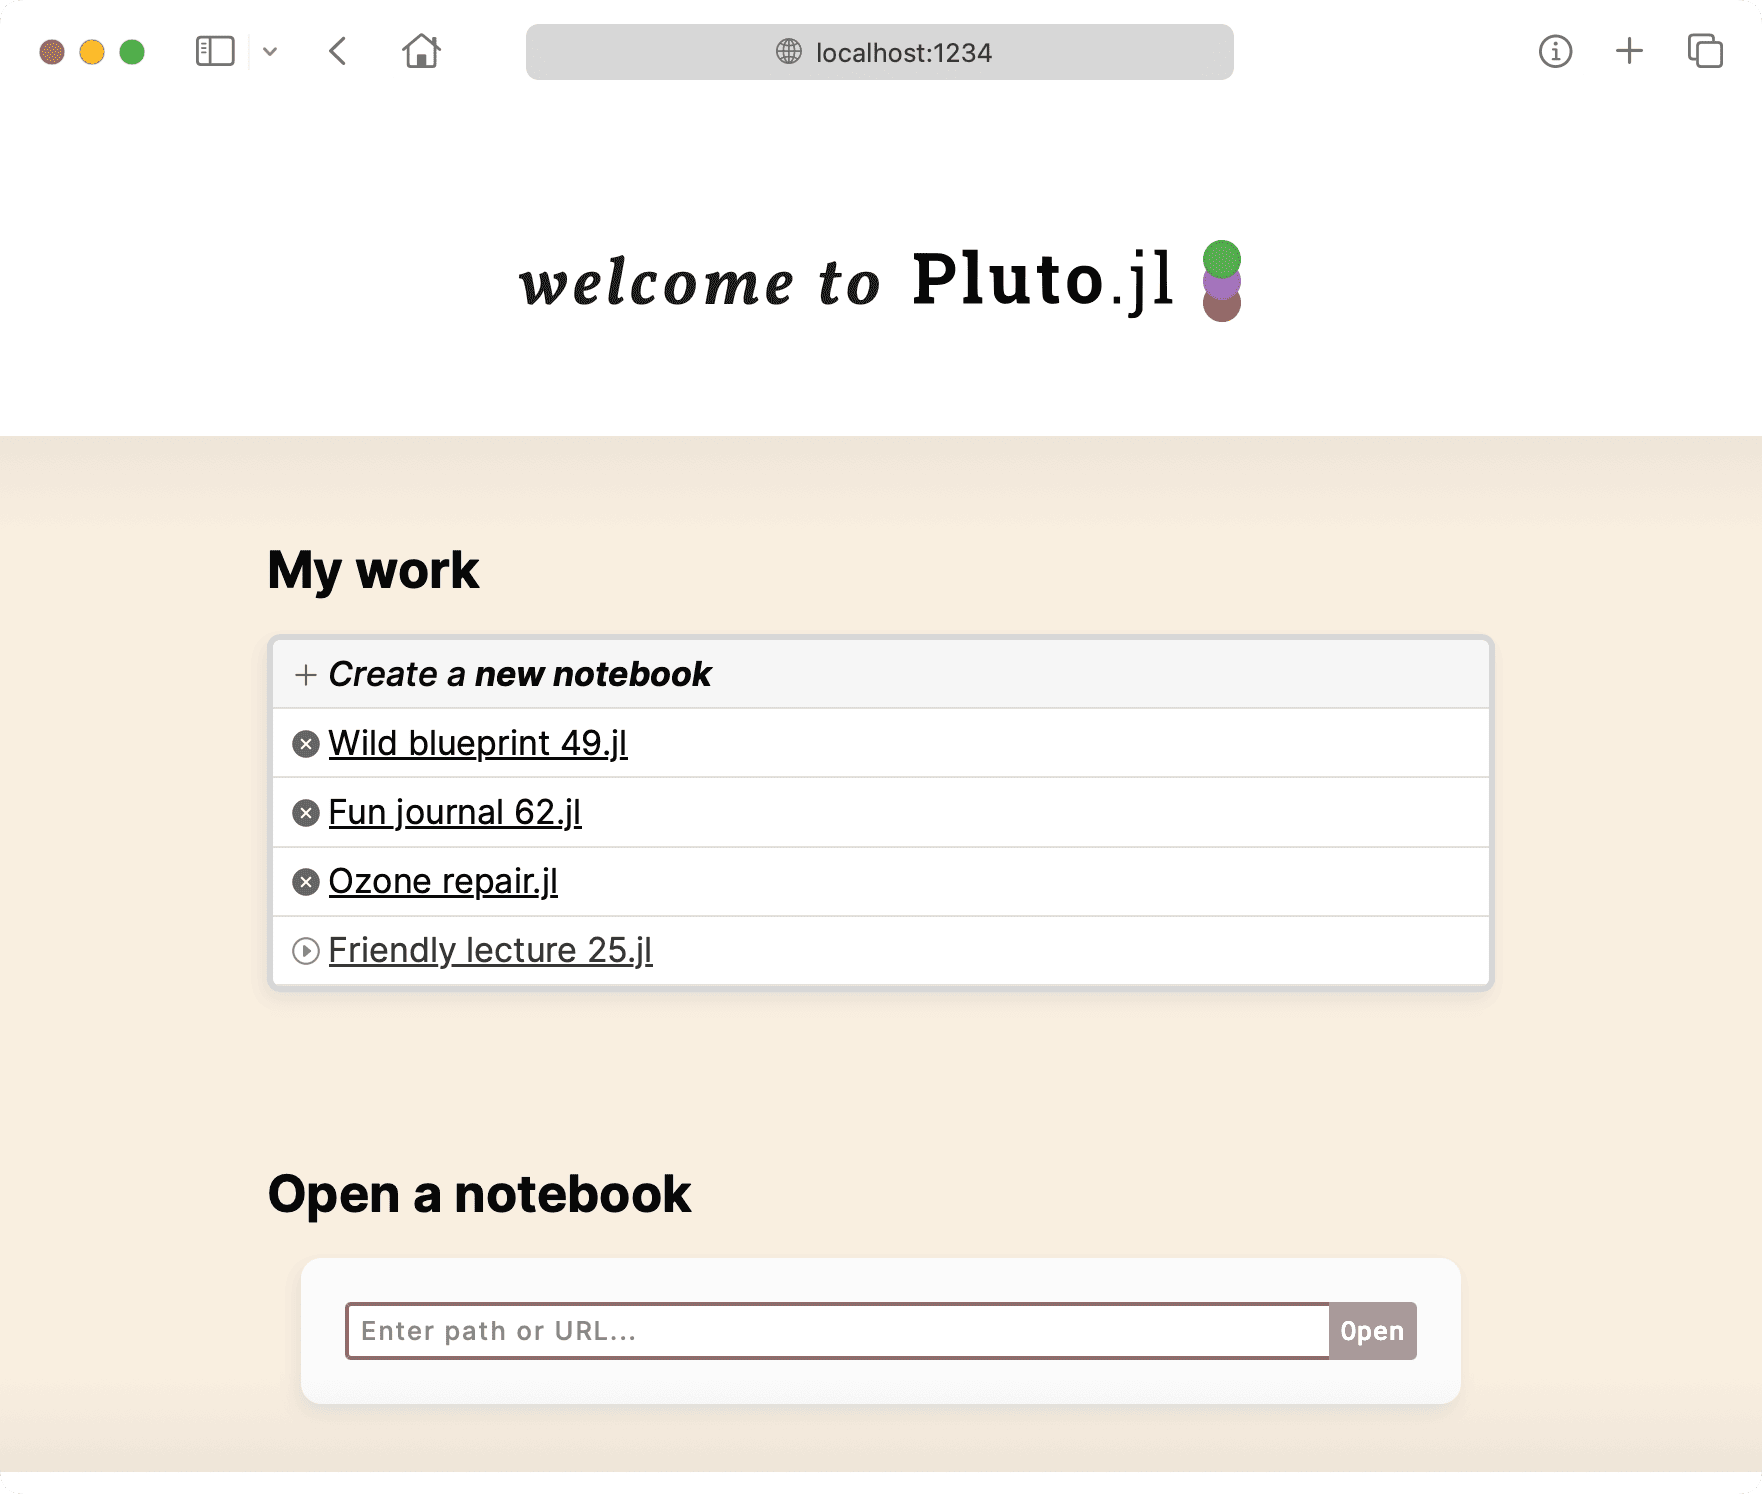
Task: Select the Ozone repair.jl notebook entry
Action: point(443,881)
